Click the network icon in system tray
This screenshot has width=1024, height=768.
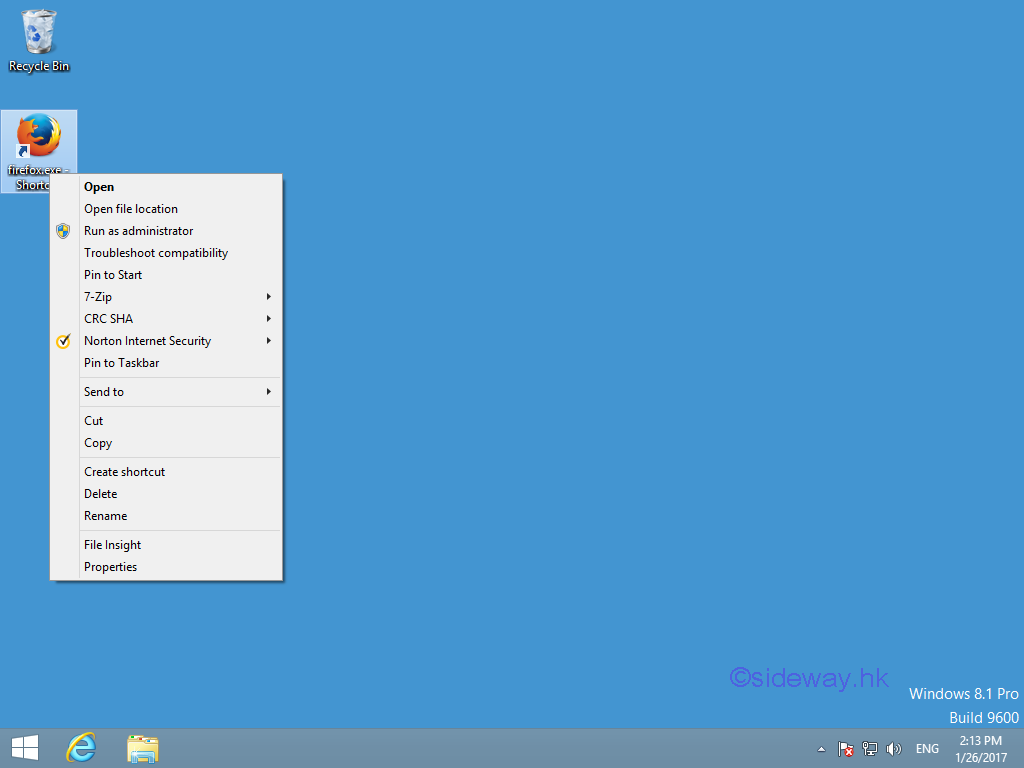coord(870,749)
